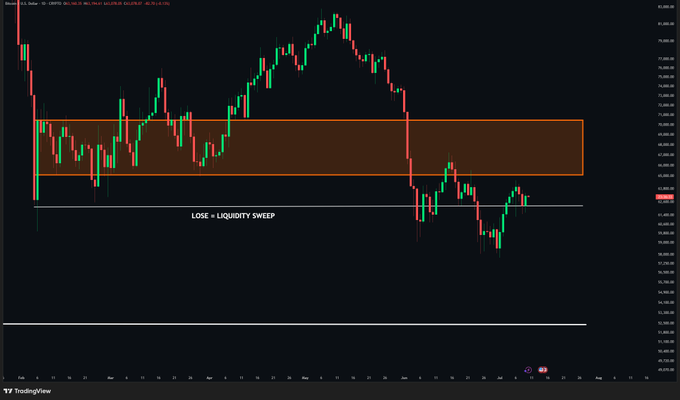Select the orange shaded rectangle drawing
This screenshot has height=400, width=680.
pyautogui.click(x=309, y=148)
